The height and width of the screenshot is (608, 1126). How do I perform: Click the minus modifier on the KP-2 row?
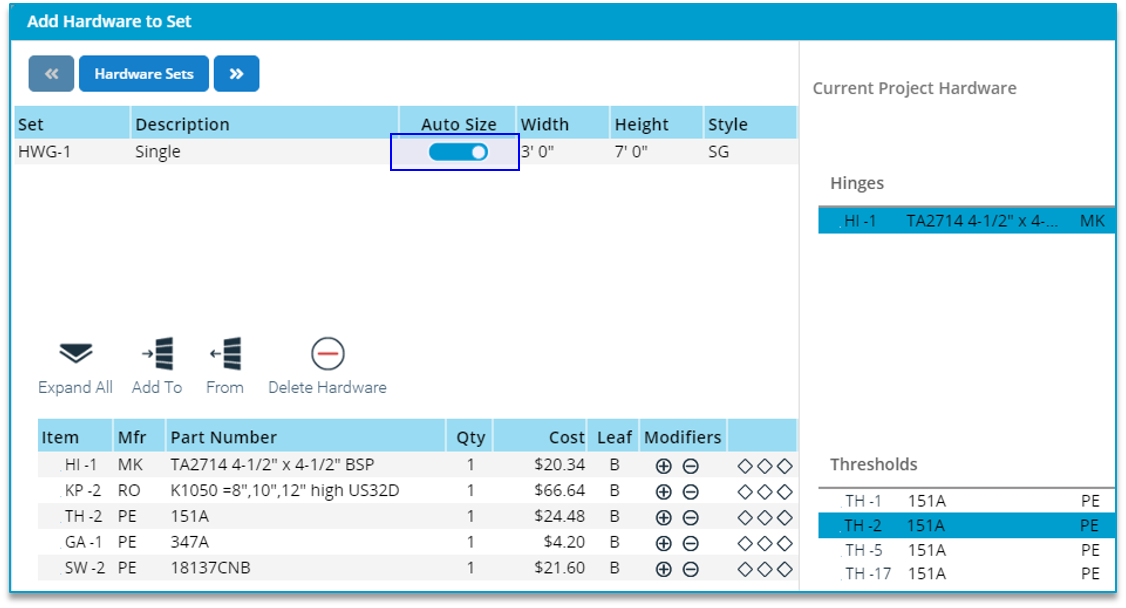point(690,490)
